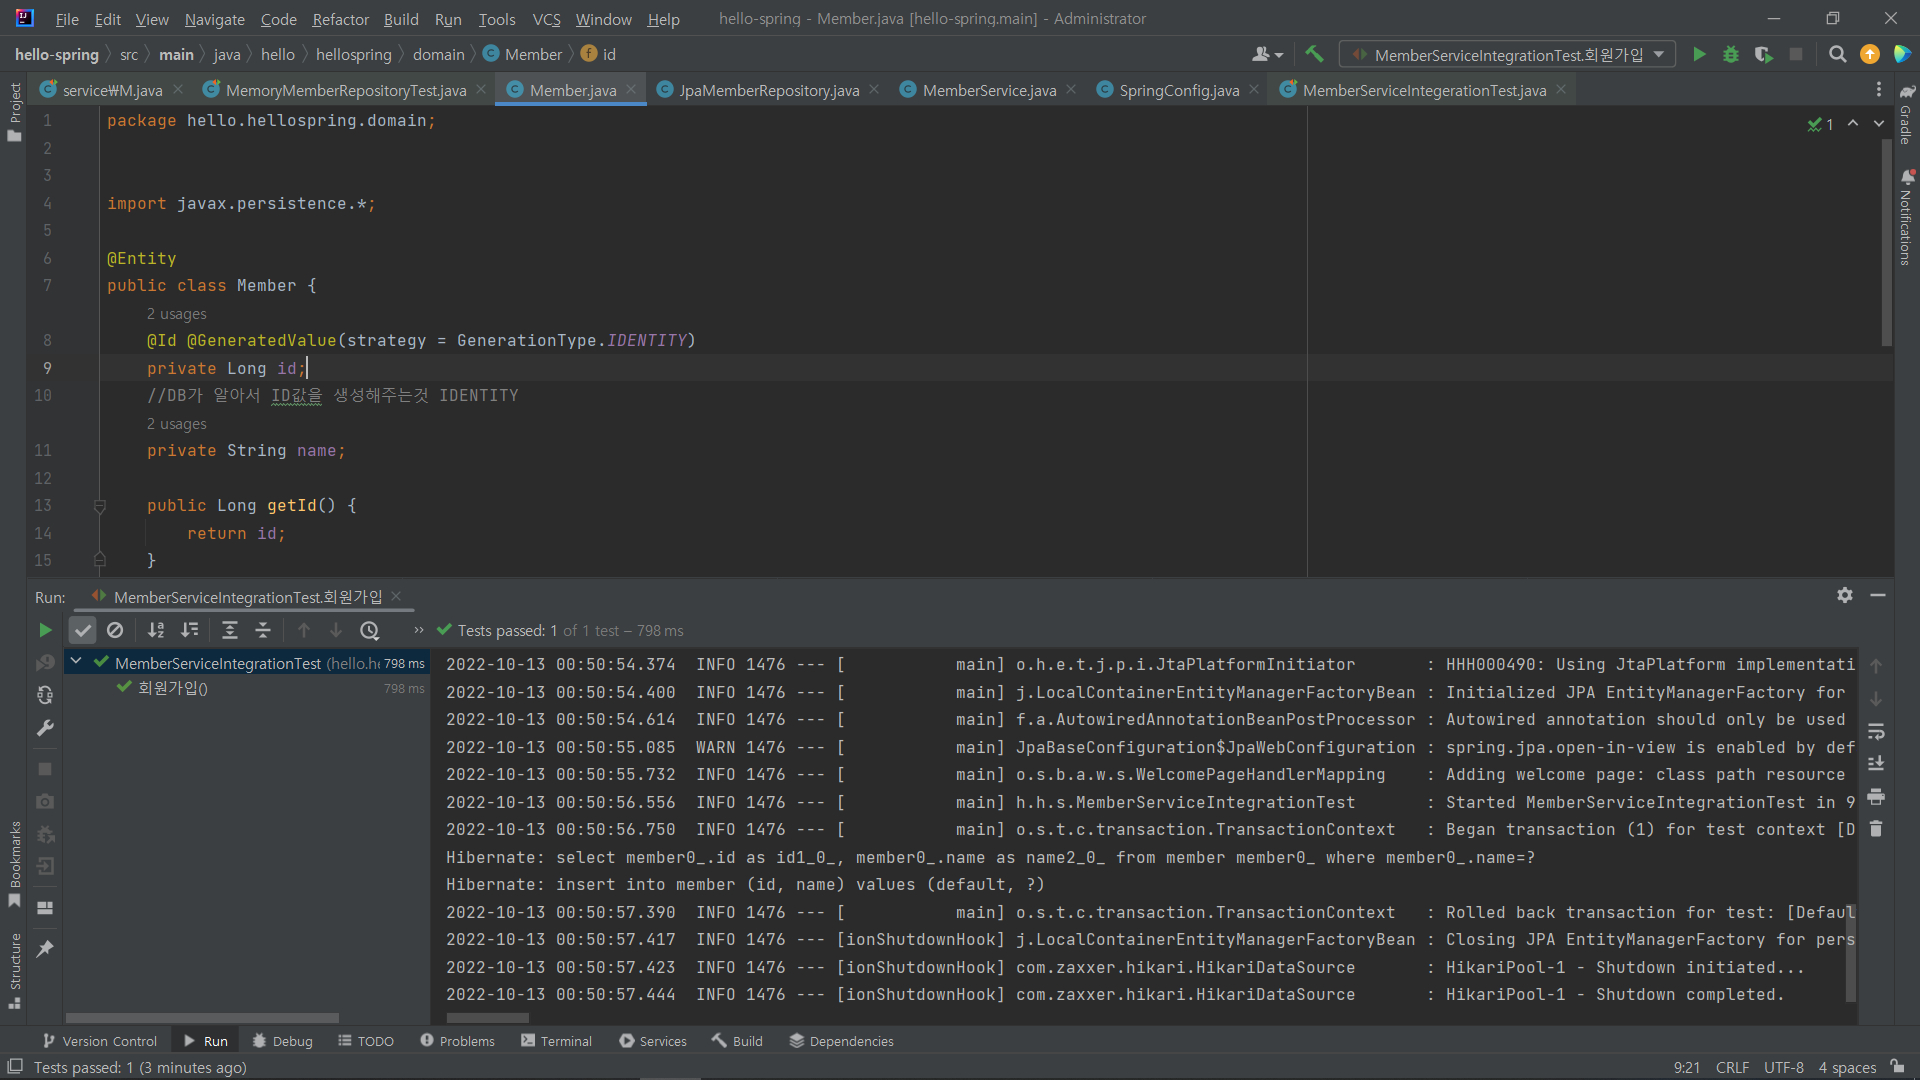Run the MemberServiceIntegrationTest configuration from main toolbar

(x=1699, y=54)
